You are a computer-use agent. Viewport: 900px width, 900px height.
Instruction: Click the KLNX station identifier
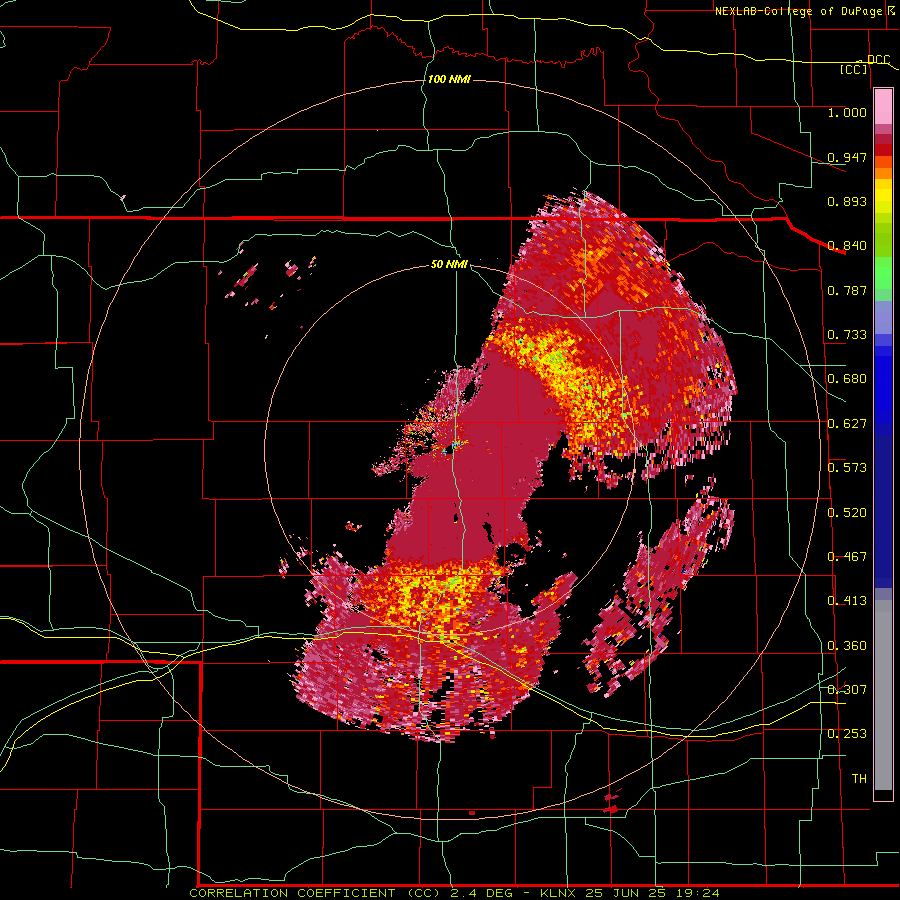558,893
